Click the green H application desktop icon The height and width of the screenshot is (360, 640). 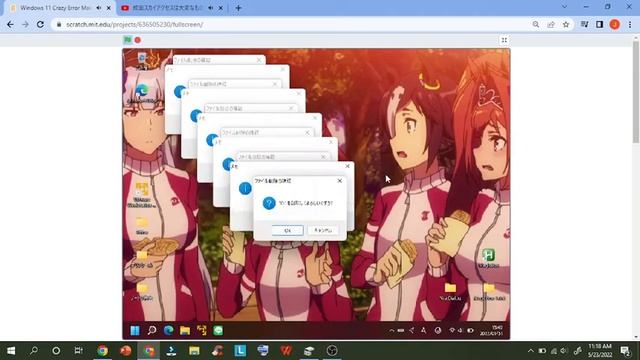488,258
